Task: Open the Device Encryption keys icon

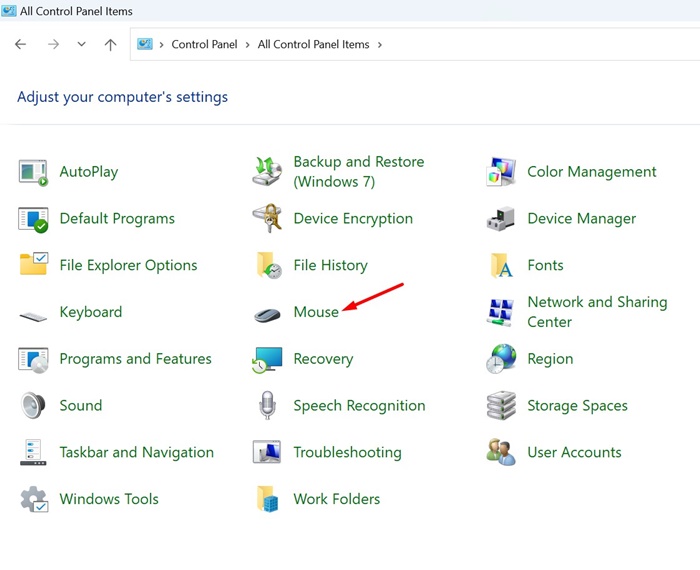Action: 267,219
